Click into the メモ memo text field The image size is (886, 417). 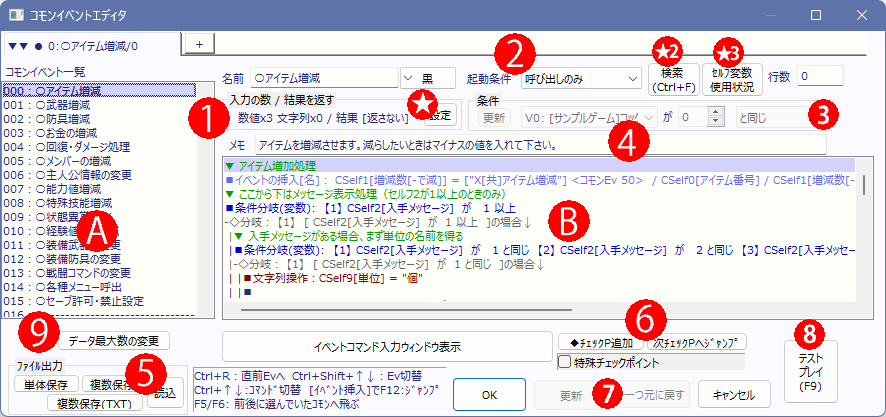[540, 145]
